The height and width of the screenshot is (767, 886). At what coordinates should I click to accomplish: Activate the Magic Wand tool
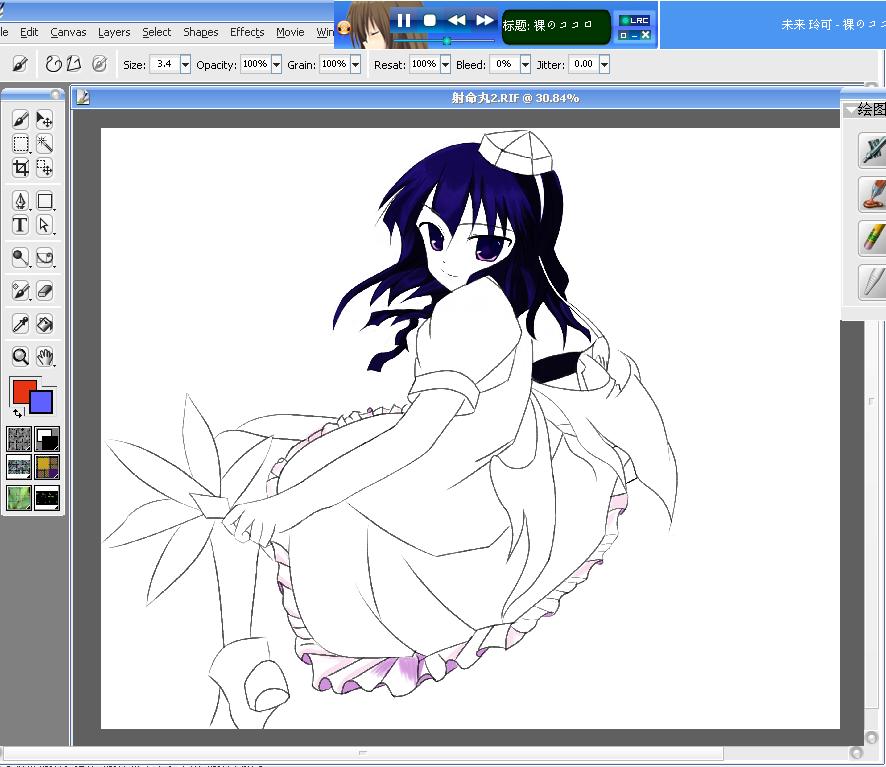pos(44,144)
